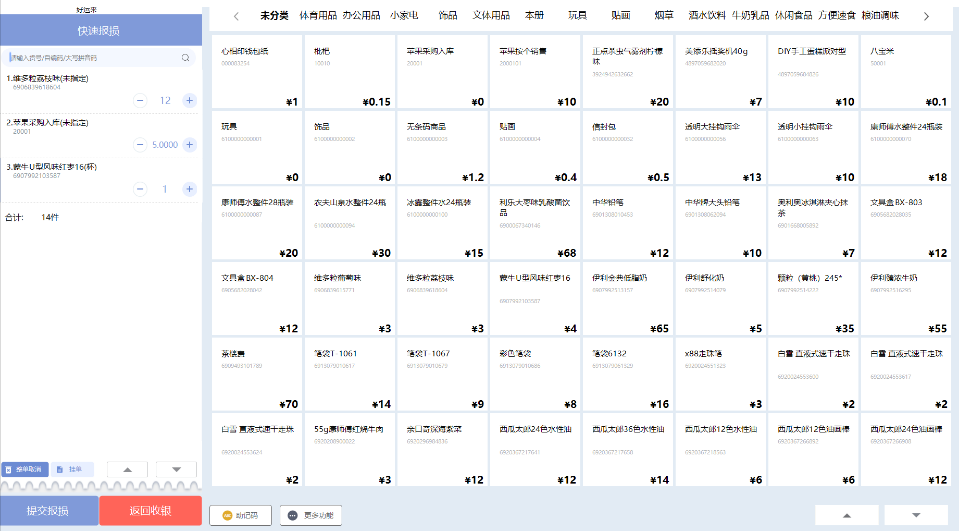Screen dimensions: 959x531
Task: Click the 整单取消 trash icon button
Action: pos(24,469)
